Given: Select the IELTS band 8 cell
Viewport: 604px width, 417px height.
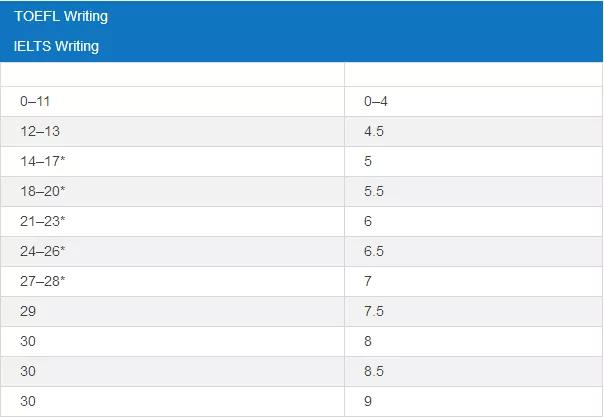Looking at the screenshot, I should click(368, 341).
